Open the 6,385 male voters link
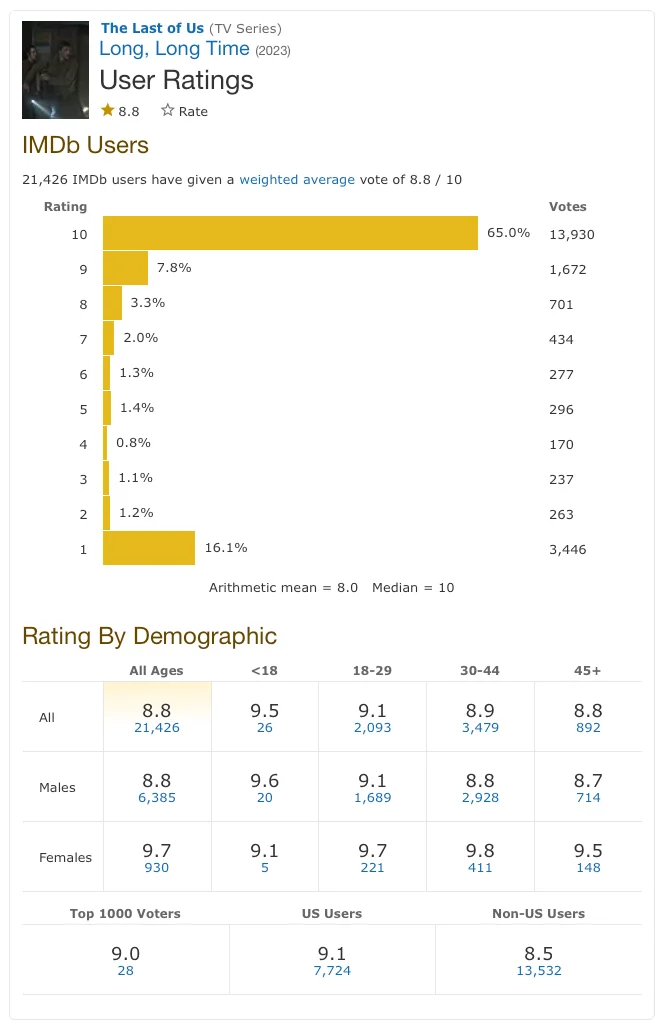 coord(157,798)
